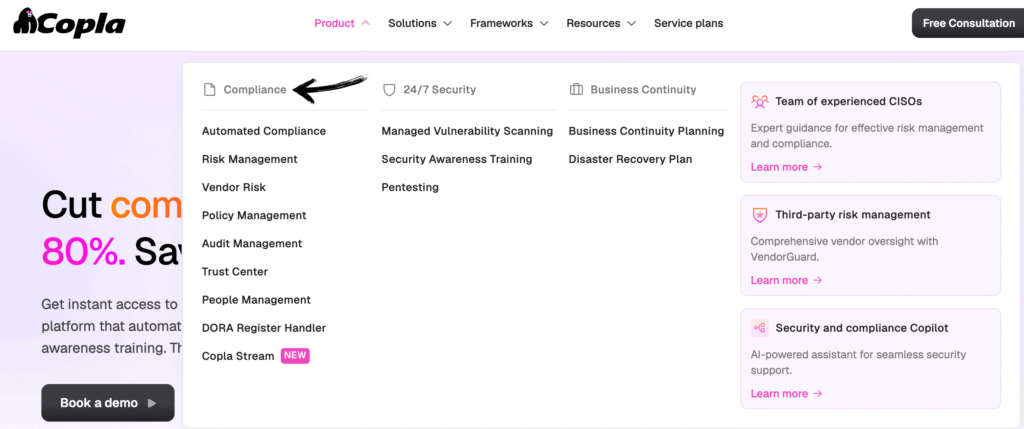Open Learn more for VendorGuard risk management
Screen dimensions: 1024x429
click(786, 280)
